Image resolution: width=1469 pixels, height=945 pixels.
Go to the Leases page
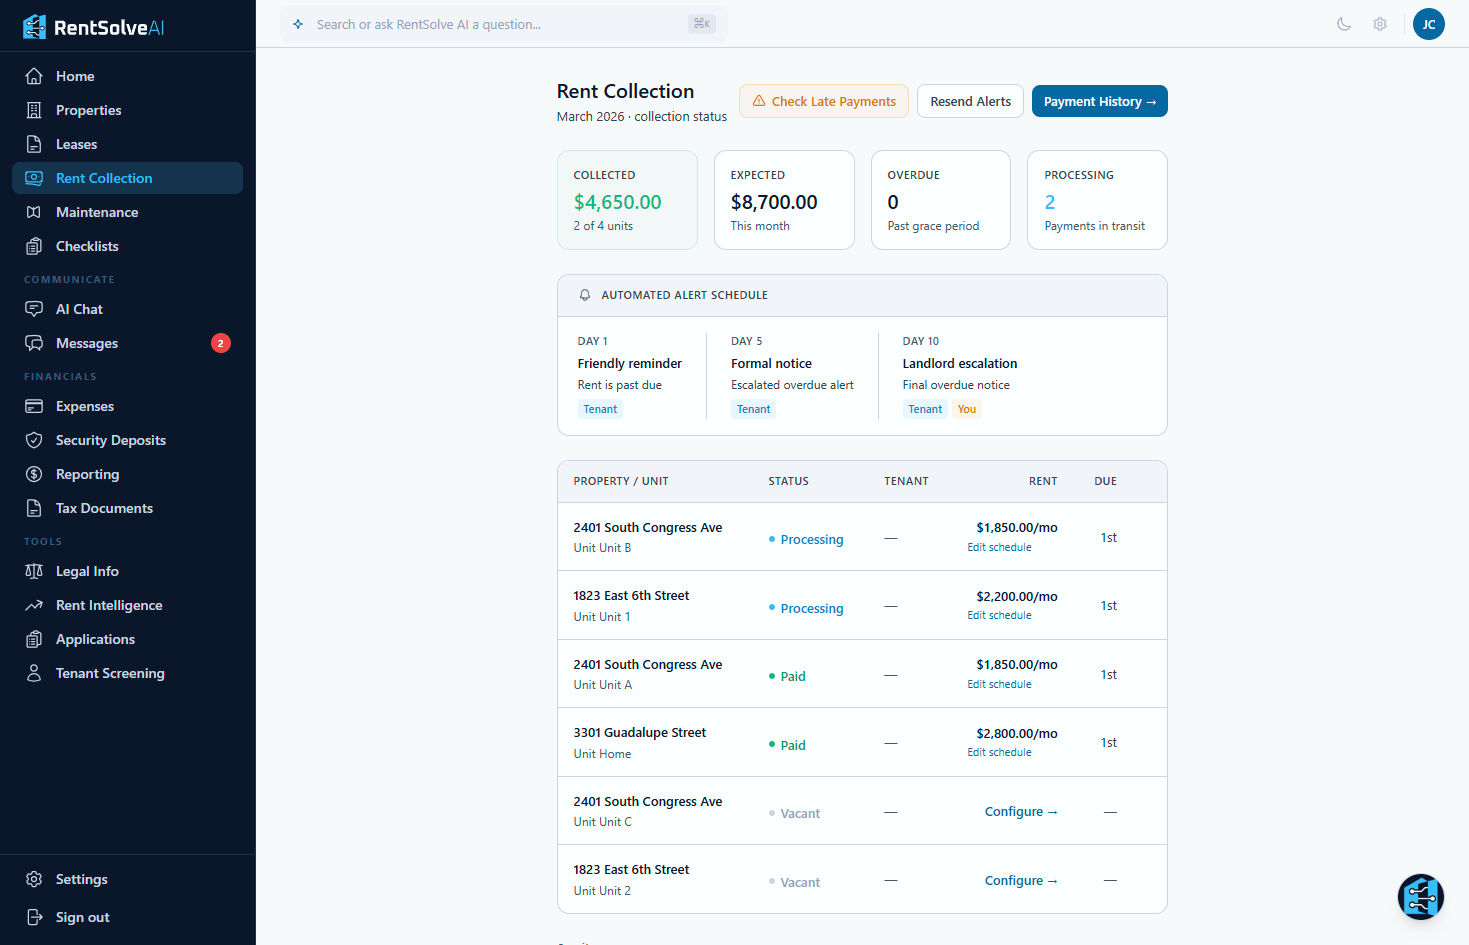pos(76,144)
